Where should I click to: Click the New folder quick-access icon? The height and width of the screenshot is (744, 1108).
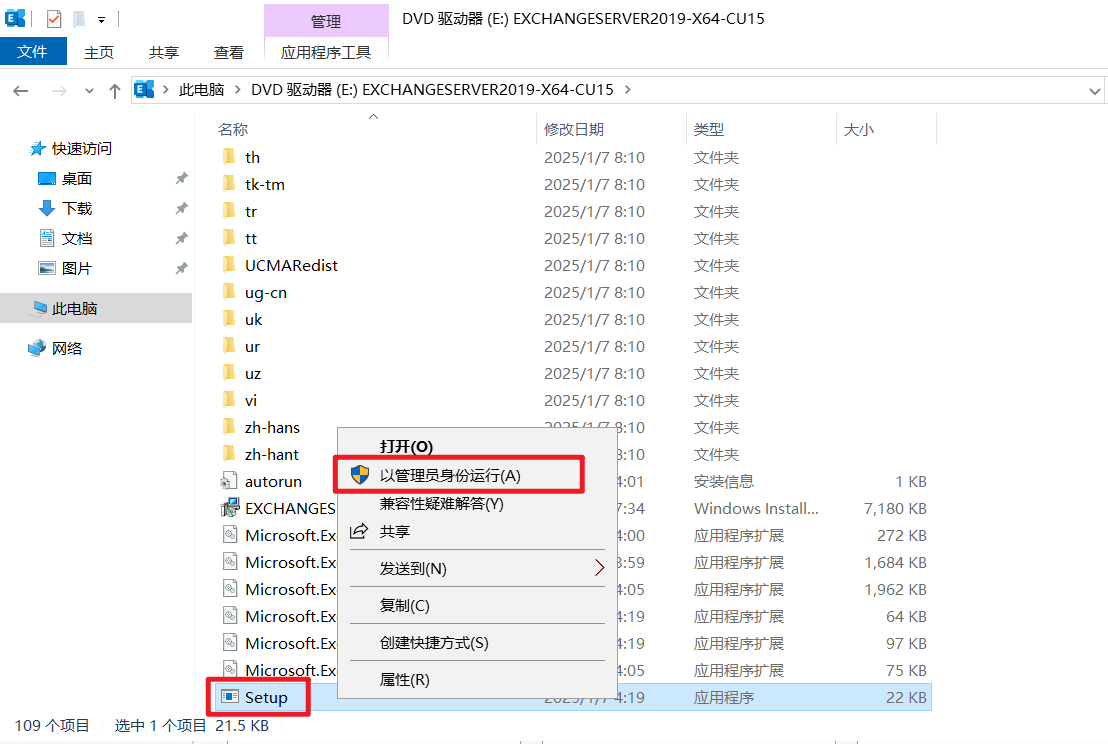point(78,19)
